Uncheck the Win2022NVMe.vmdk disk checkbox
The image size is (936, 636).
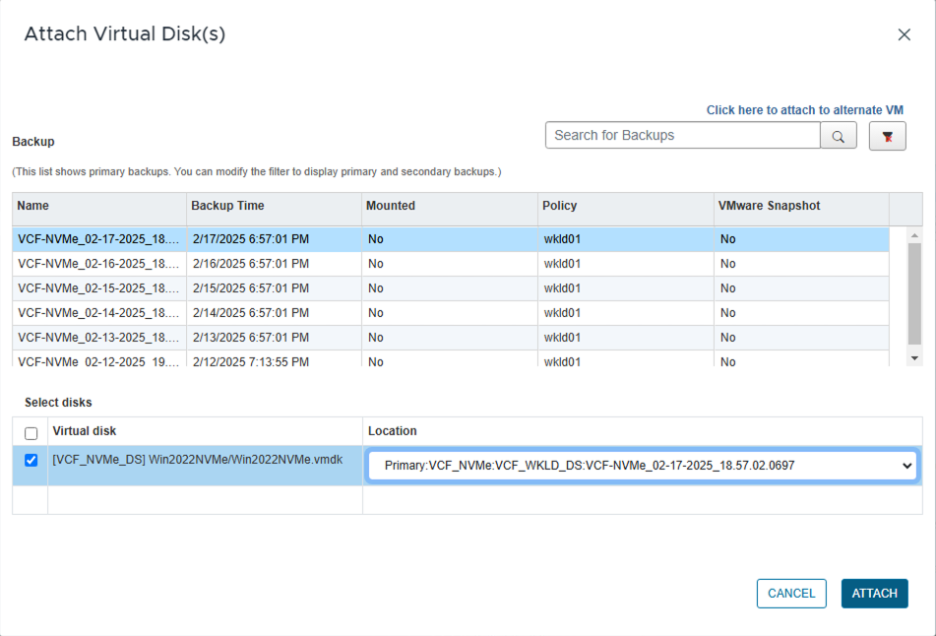31,461
